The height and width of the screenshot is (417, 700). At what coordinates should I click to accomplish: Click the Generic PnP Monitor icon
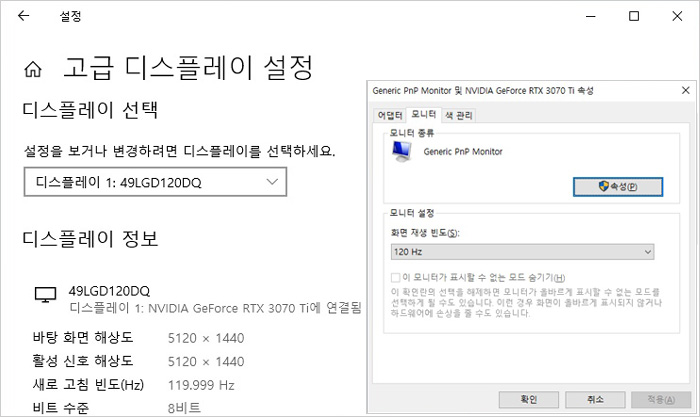[402, 151]
